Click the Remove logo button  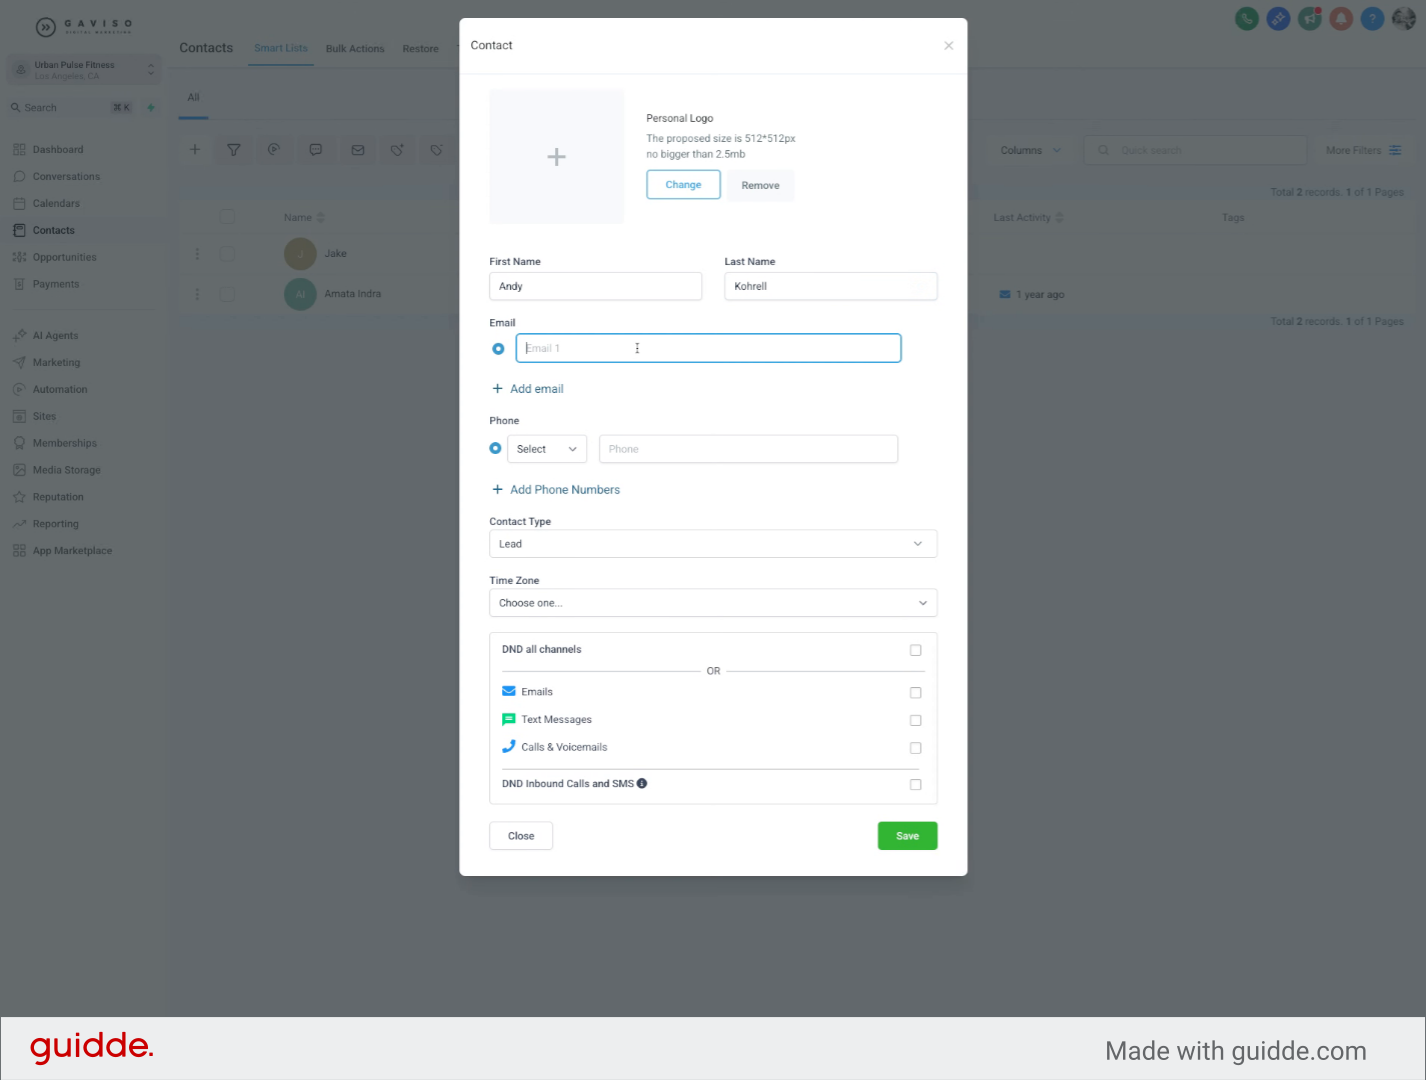pos(760,186)
